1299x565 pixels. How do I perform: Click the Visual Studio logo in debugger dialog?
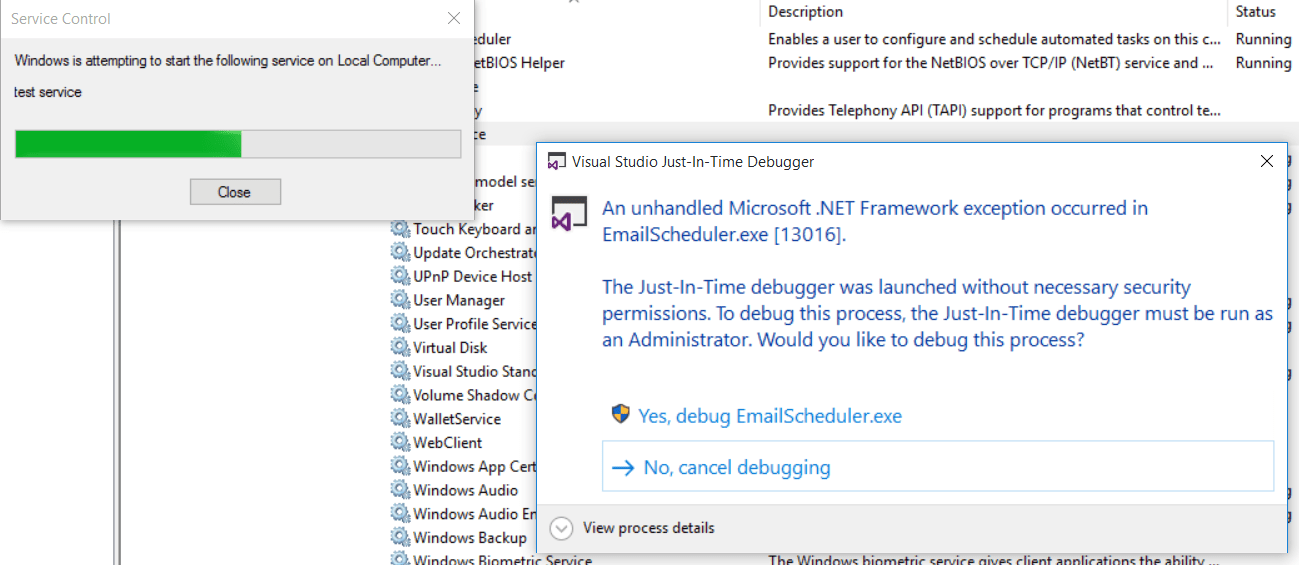tap(571, 214)
